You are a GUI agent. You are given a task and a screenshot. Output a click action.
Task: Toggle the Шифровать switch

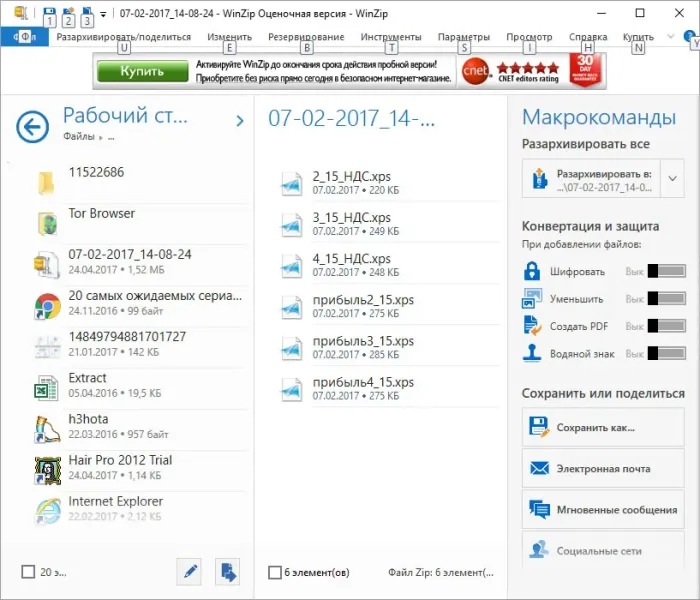click(667, 271)
